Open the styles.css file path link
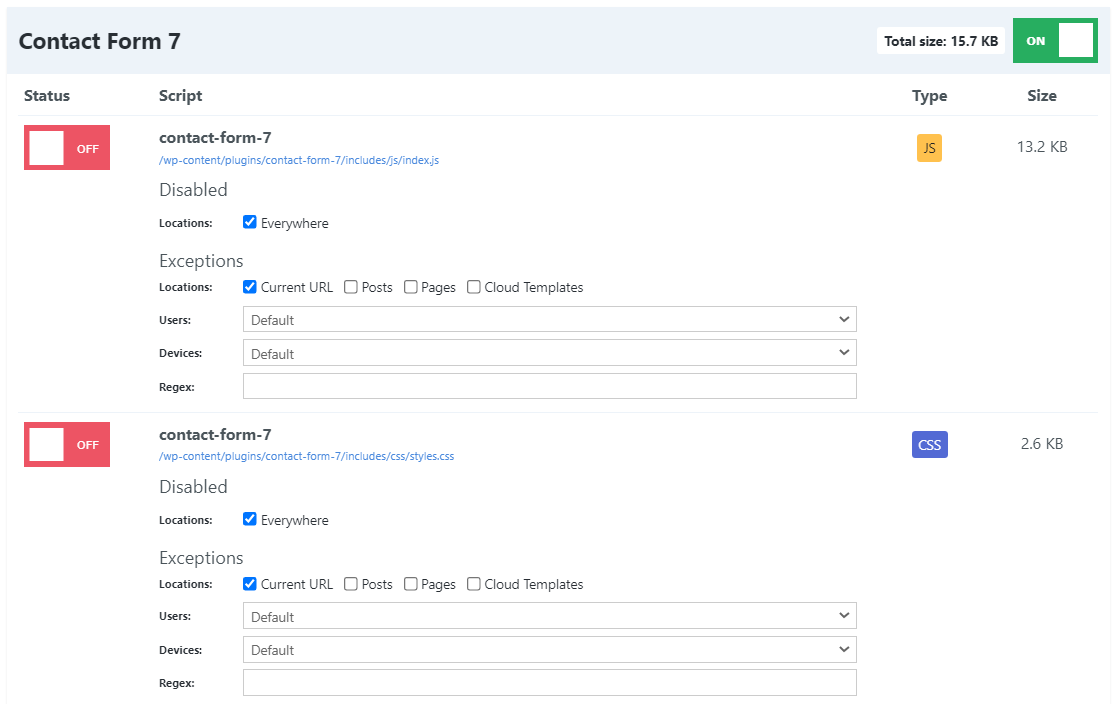 coord(306,455)
